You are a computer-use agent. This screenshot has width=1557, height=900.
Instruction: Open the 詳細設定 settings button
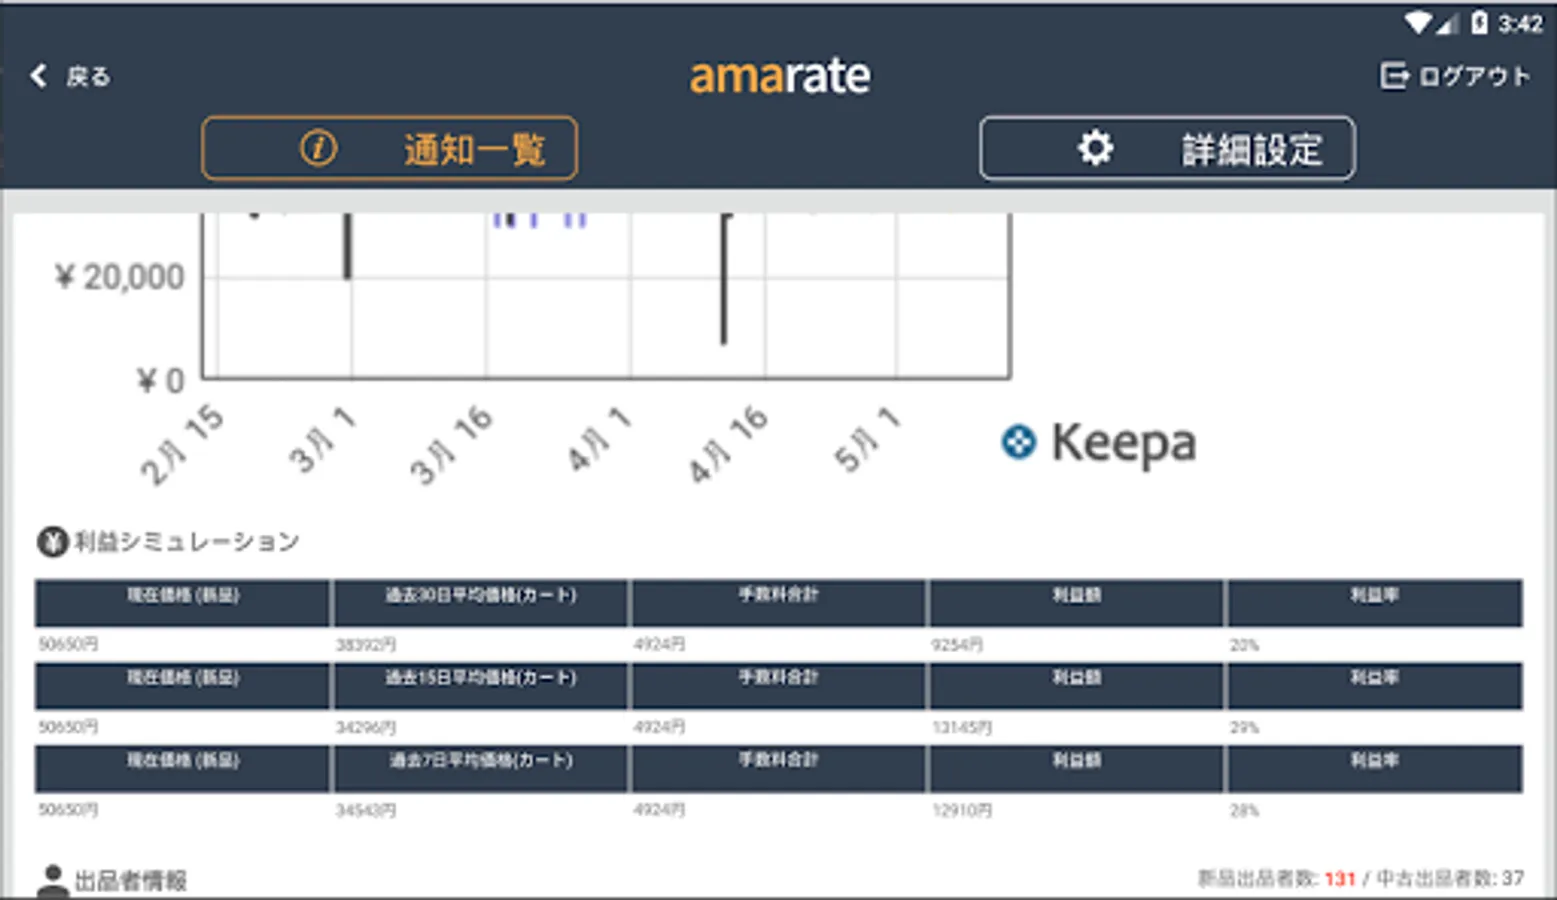pos(1167,147)
